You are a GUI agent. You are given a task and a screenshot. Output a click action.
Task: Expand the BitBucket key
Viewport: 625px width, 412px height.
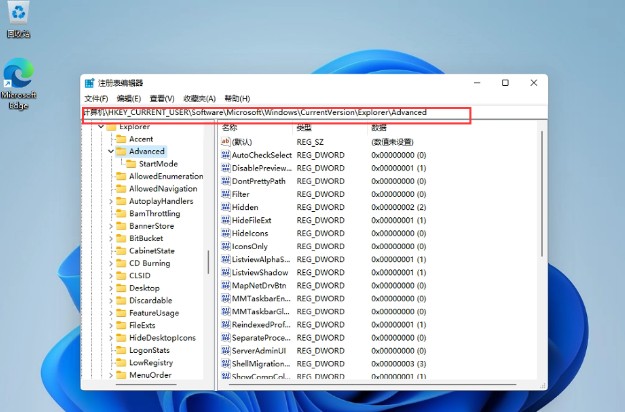tap(111, 238)
